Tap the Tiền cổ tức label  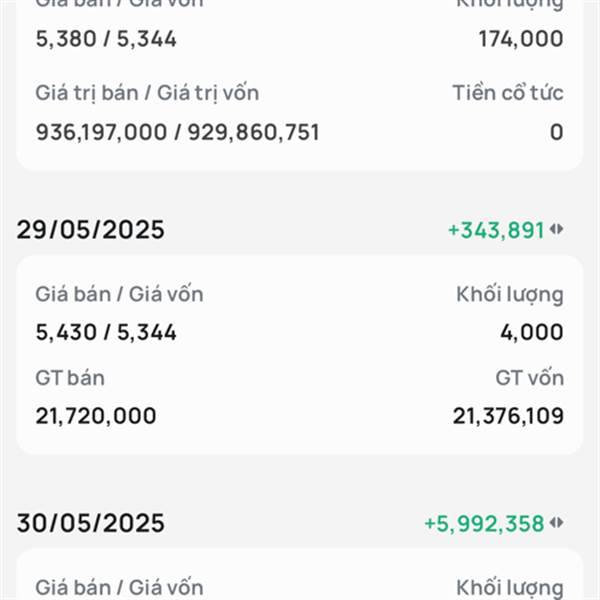(508, 93)
